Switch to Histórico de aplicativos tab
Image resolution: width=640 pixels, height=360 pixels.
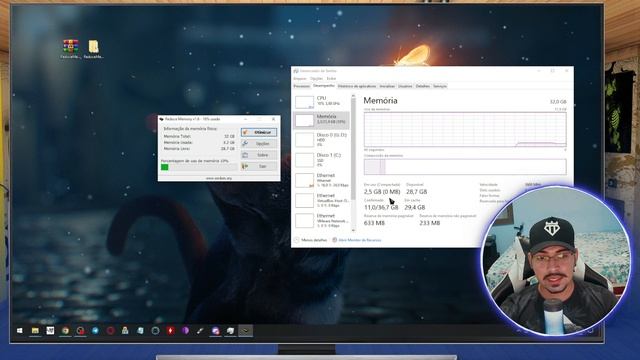(x=357, y=86)
